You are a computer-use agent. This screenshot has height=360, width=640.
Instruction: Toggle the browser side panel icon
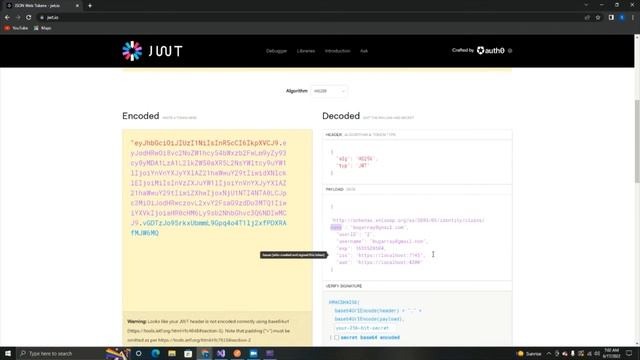[611, 18]
